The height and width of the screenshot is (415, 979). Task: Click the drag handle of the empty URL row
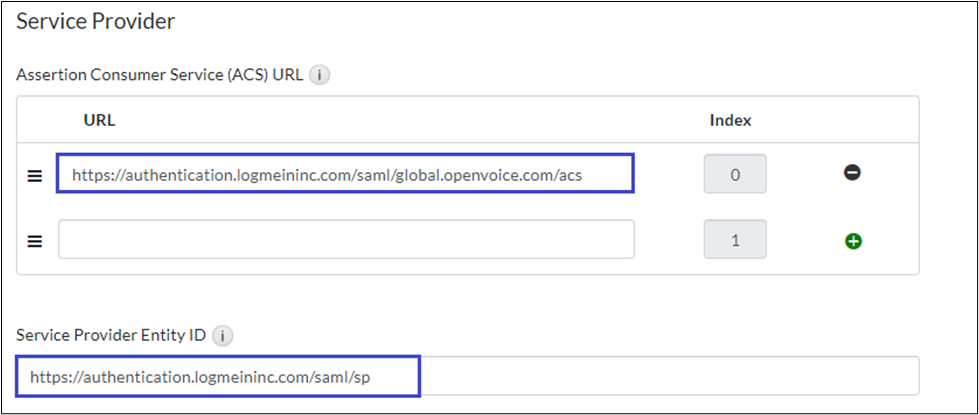tap(34, 241)
